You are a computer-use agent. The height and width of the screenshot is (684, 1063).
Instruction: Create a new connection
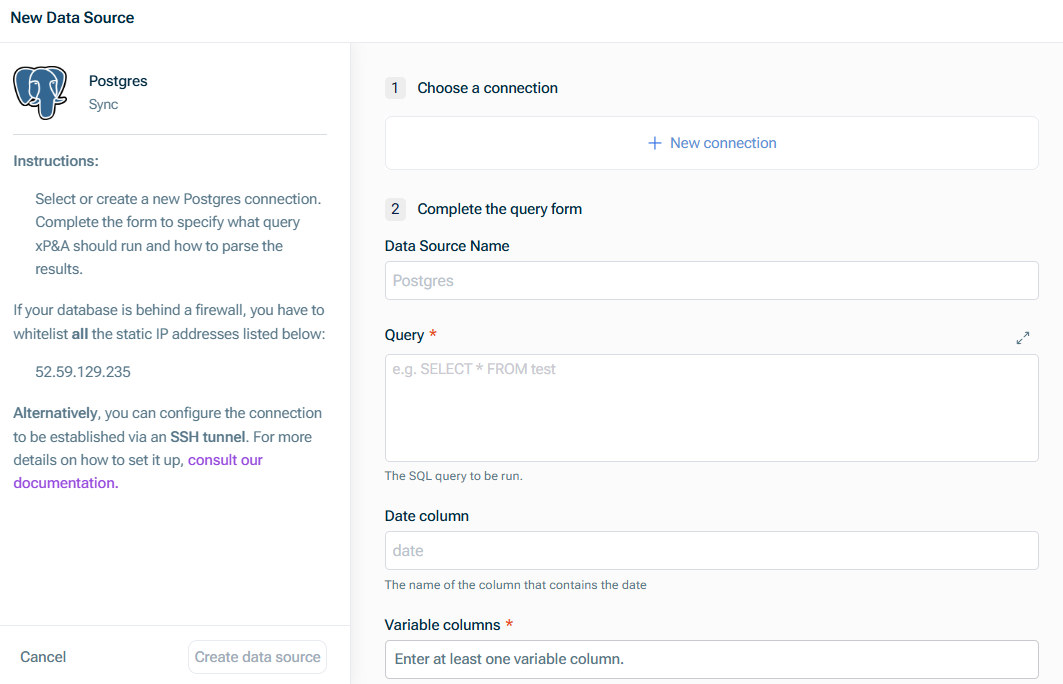tap(711, 143)
